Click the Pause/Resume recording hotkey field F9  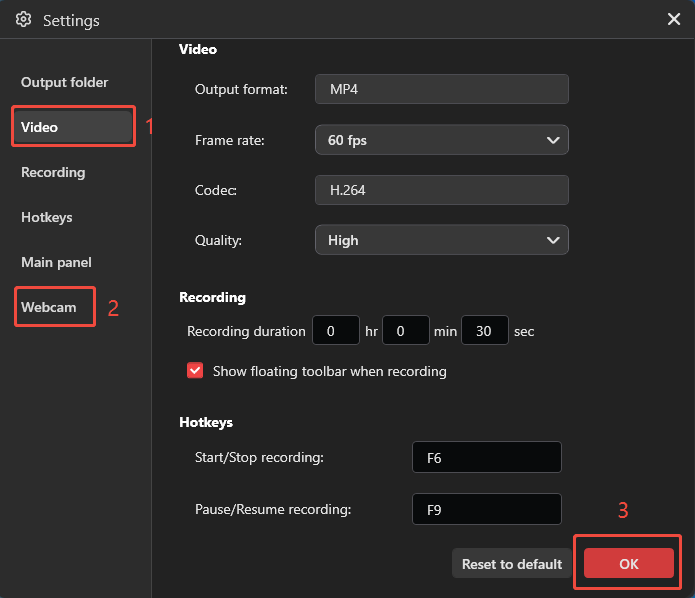click(487, 509)
